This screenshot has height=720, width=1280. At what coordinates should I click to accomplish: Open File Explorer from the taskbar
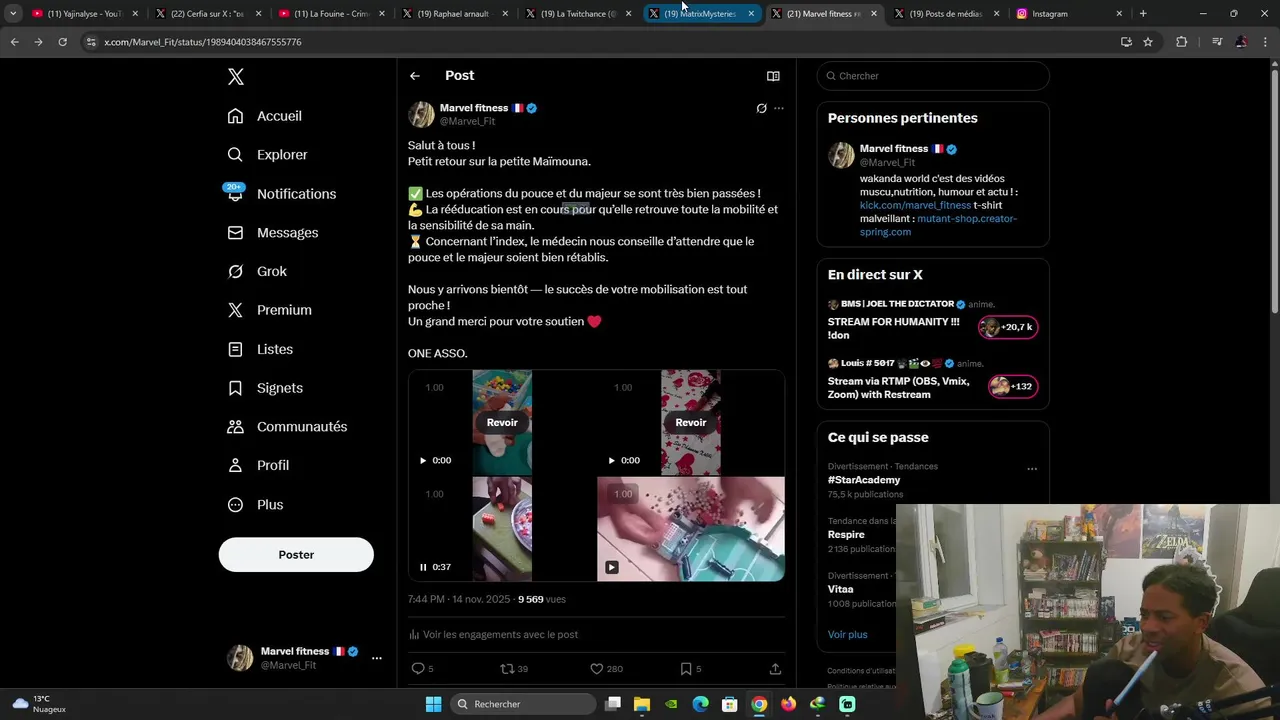[x=642, y=704]
